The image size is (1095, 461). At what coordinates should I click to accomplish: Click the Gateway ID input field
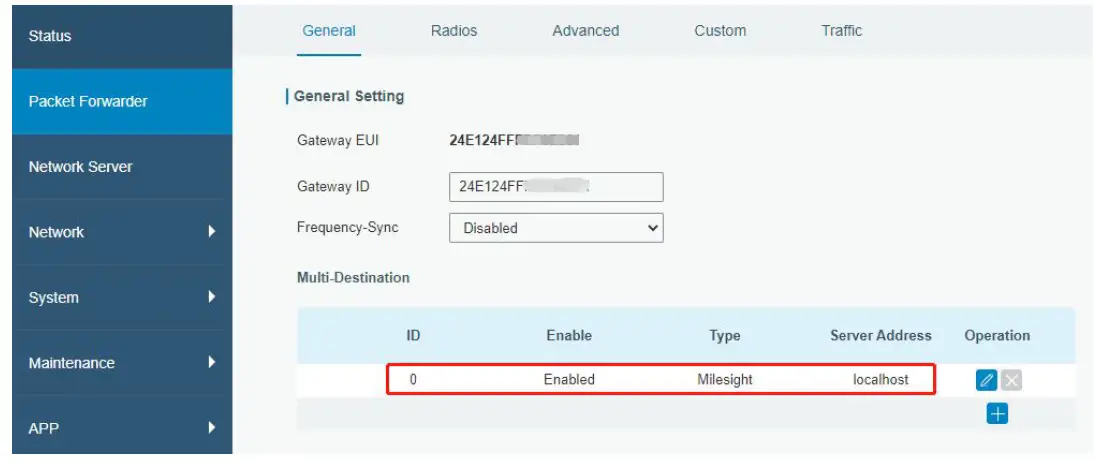click(x=556, y=187)
